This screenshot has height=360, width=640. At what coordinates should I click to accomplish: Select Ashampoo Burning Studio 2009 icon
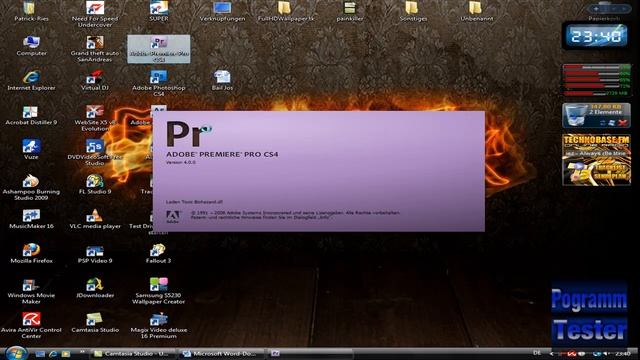pyautogui.click(x=31, y=188)
